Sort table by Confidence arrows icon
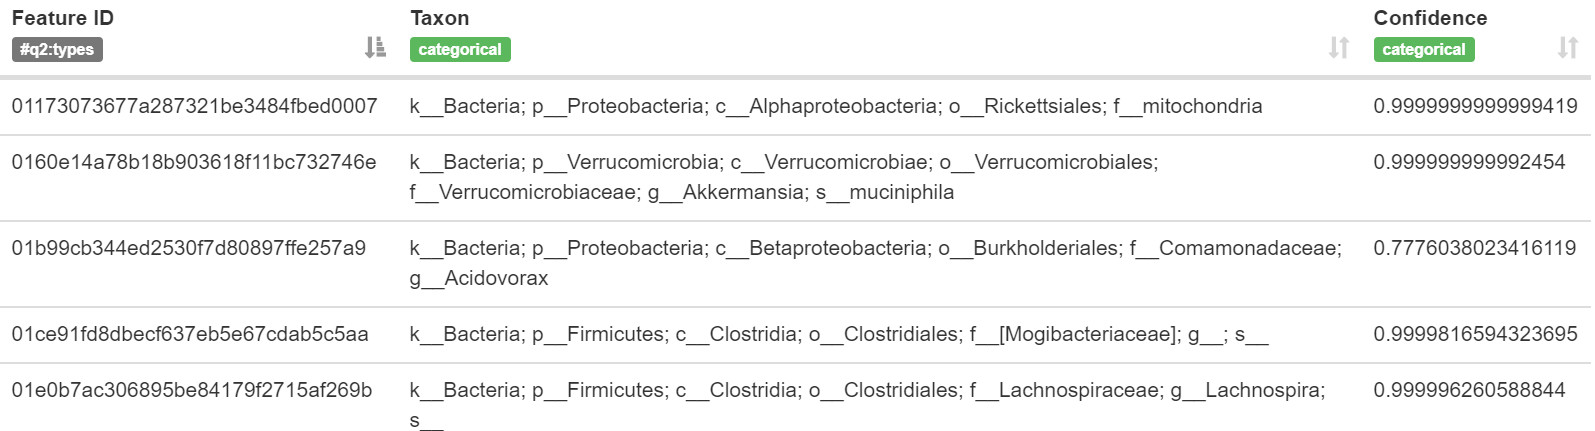This screenshot has width=1595, height=431. [x=1568, y=47]
